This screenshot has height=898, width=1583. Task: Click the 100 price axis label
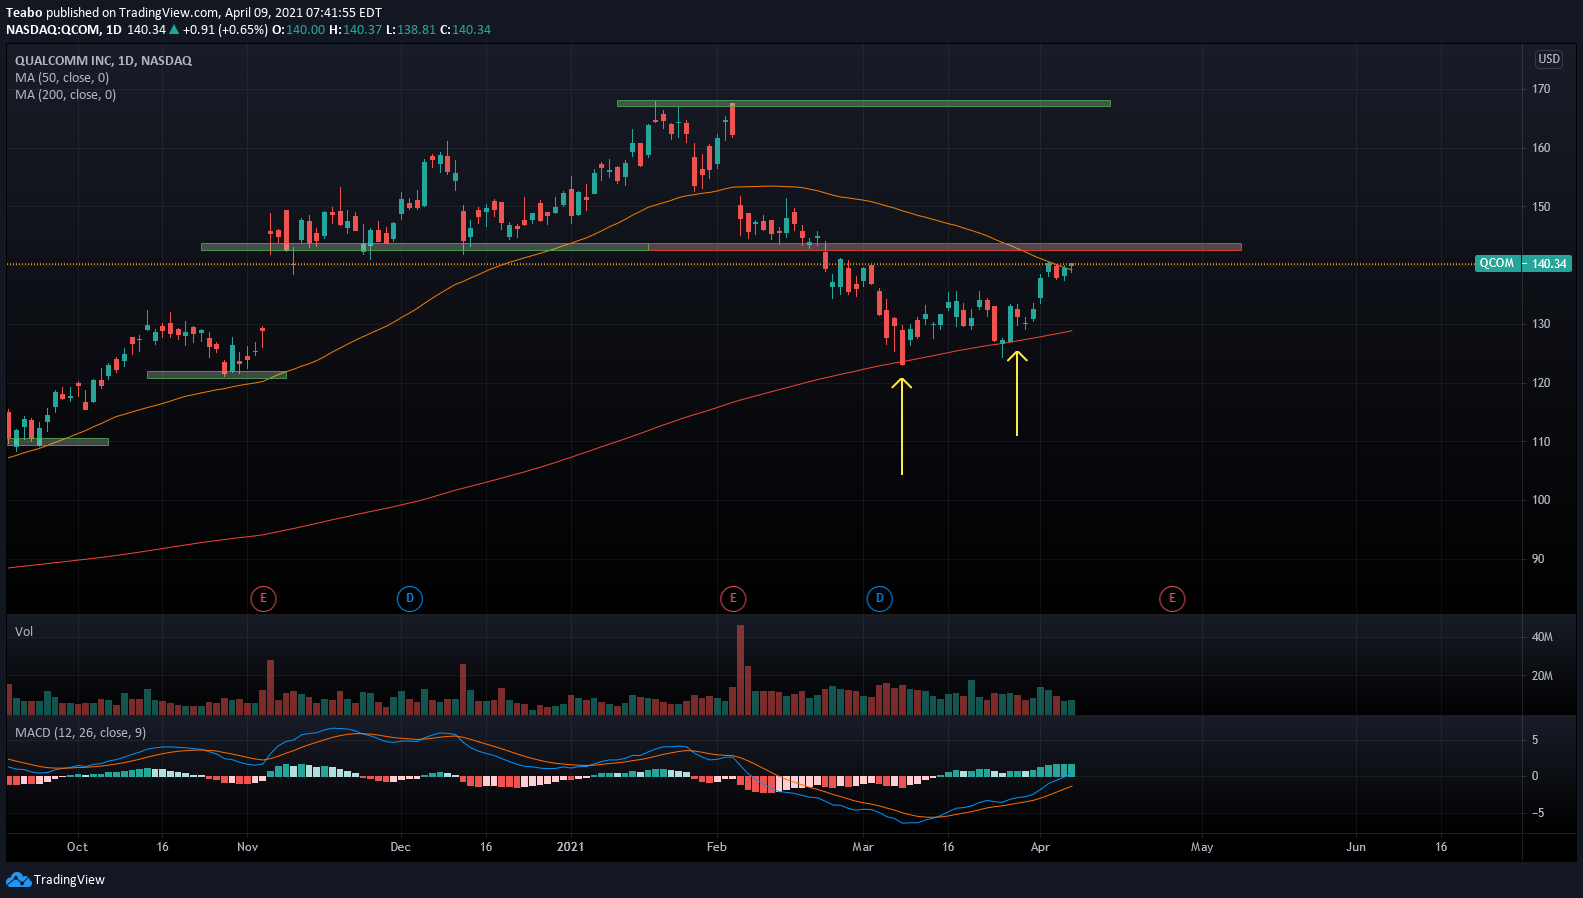pos(1541,500)
